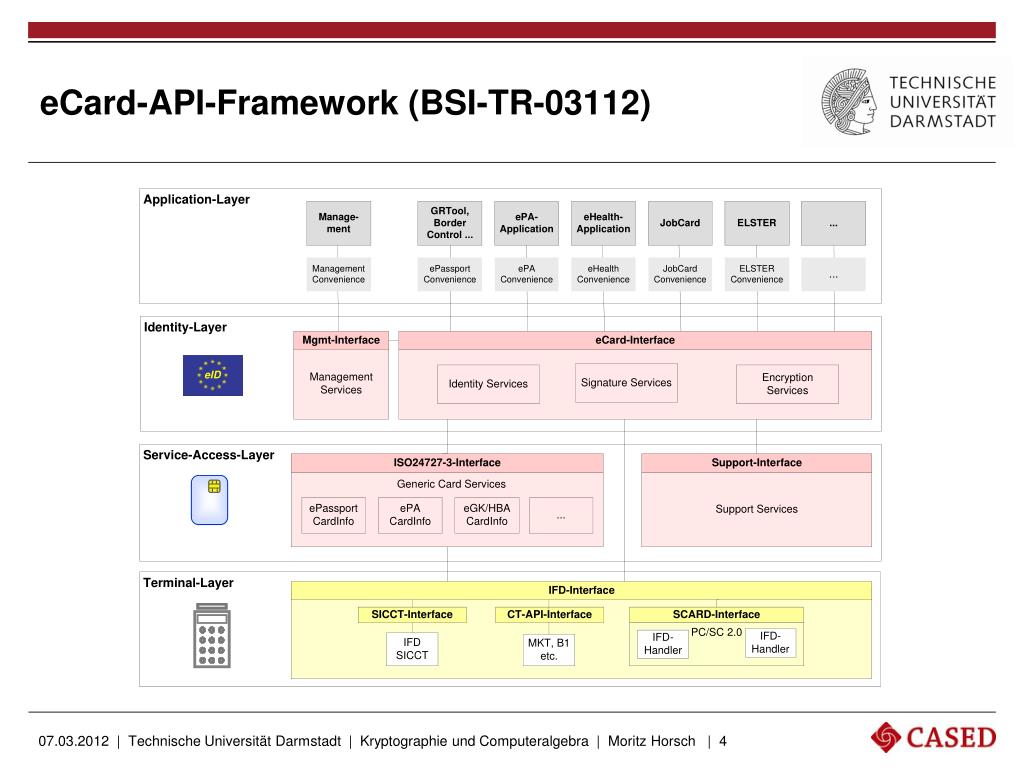Click the ePassport Convenience box
1024x768 pixels.
click(x=450, y=274)
